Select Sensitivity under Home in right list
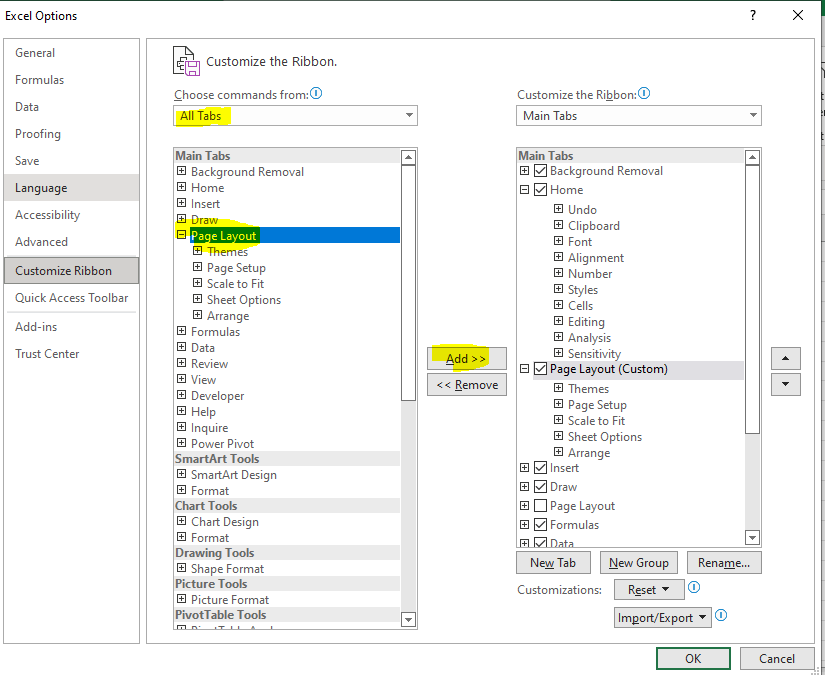This screenshot has width=825, height=675. pos(595,354)
